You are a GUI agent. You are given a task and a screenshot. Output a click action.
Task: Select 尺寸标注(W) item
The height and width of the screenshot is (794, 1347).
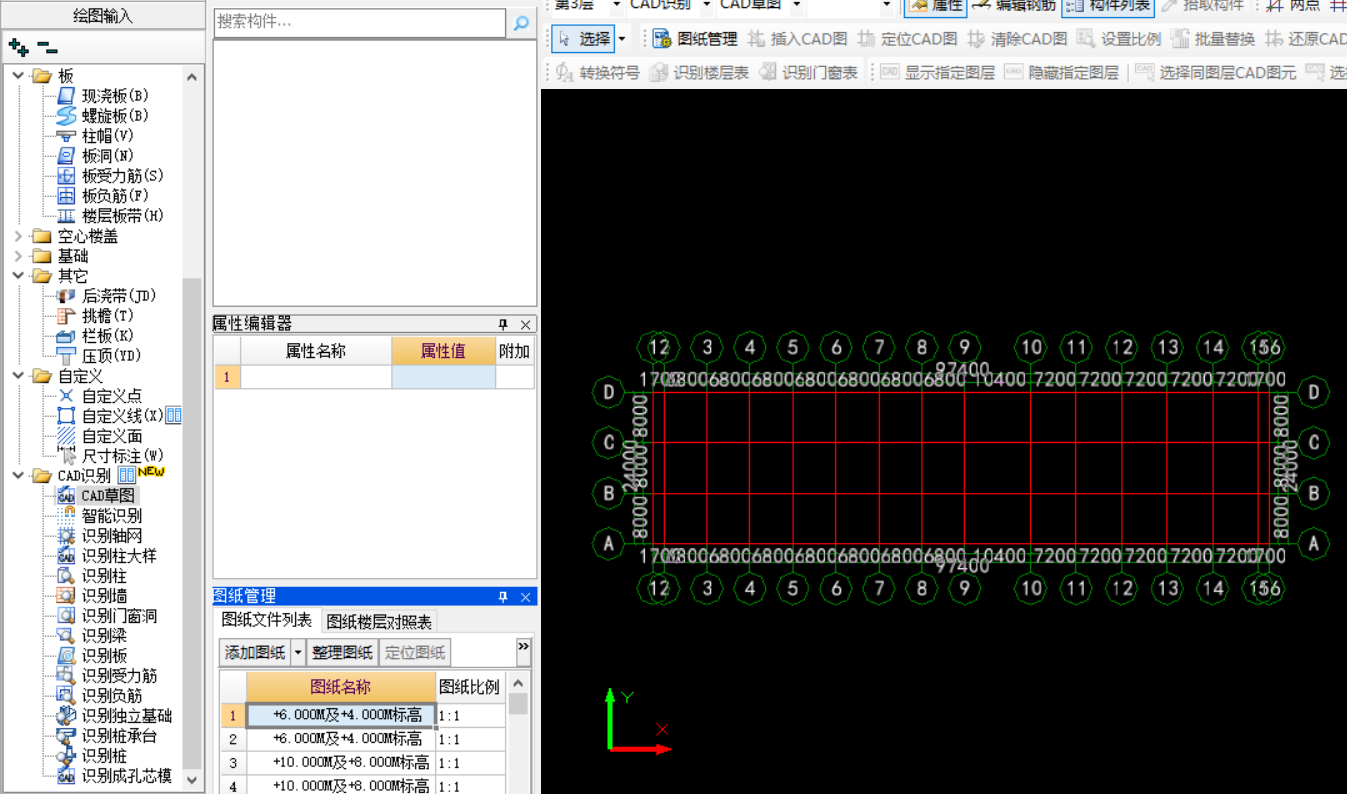(x=122, y=456)
